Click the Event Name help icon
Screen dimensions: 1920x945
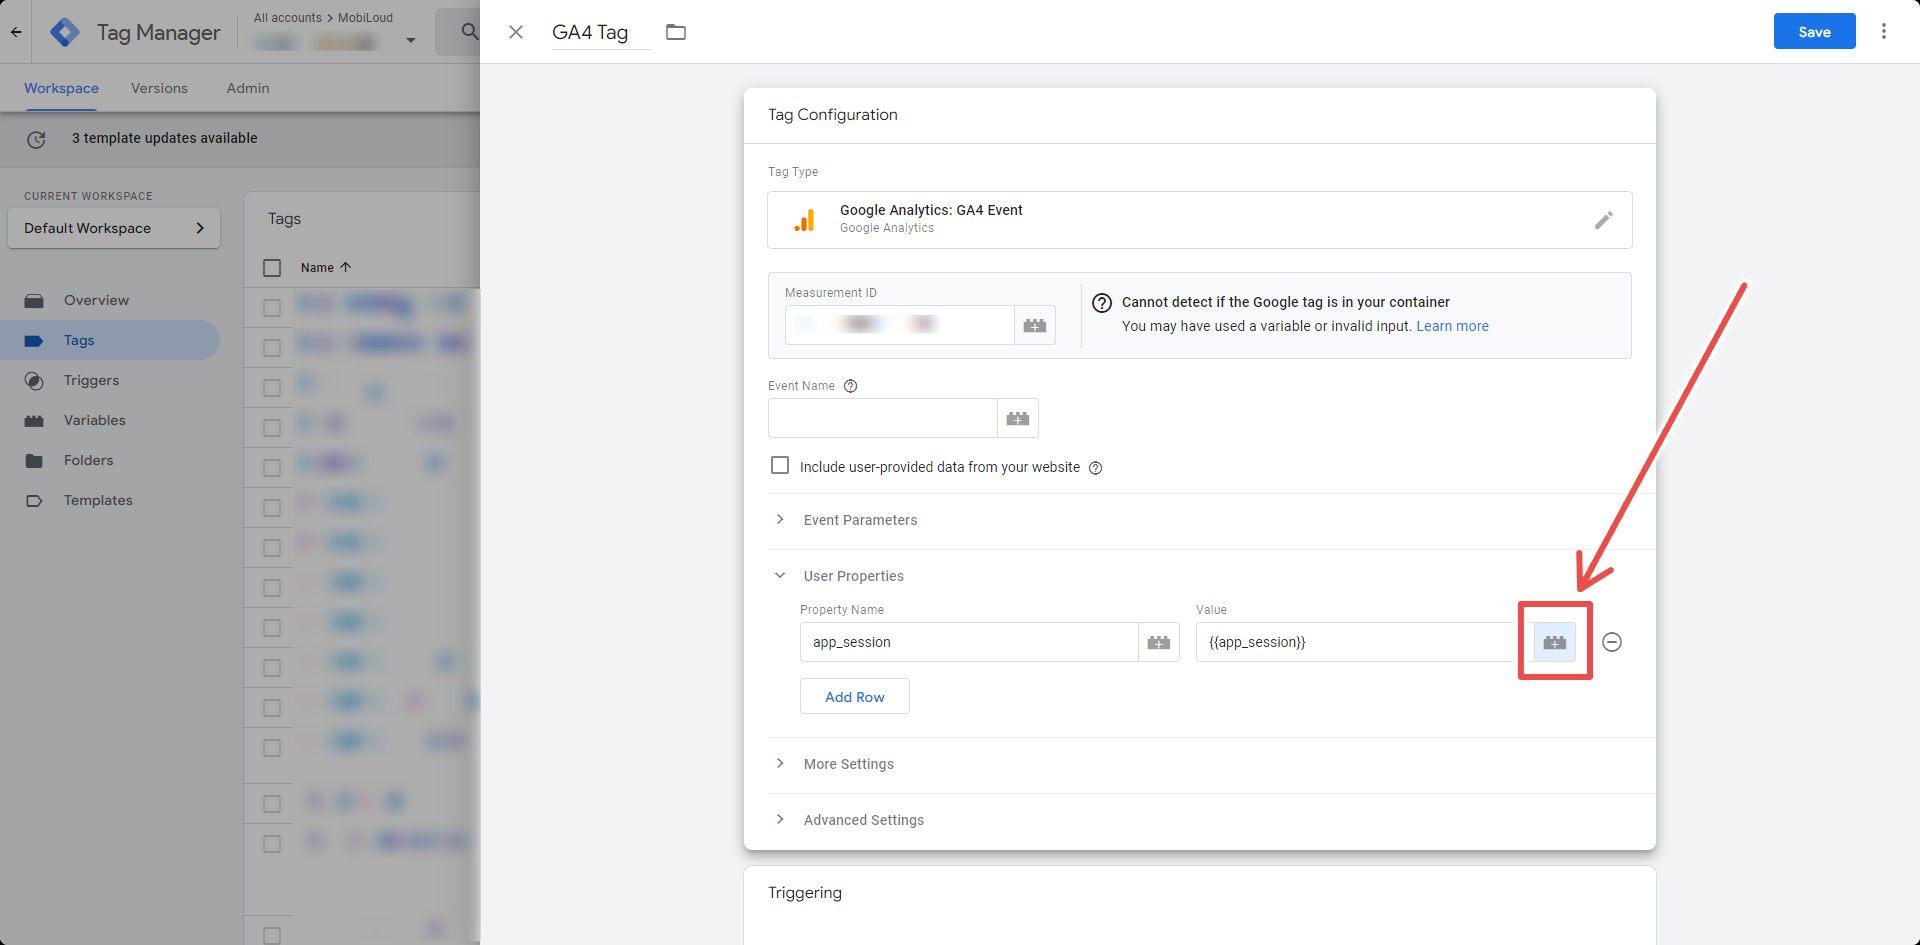[851, 386]
